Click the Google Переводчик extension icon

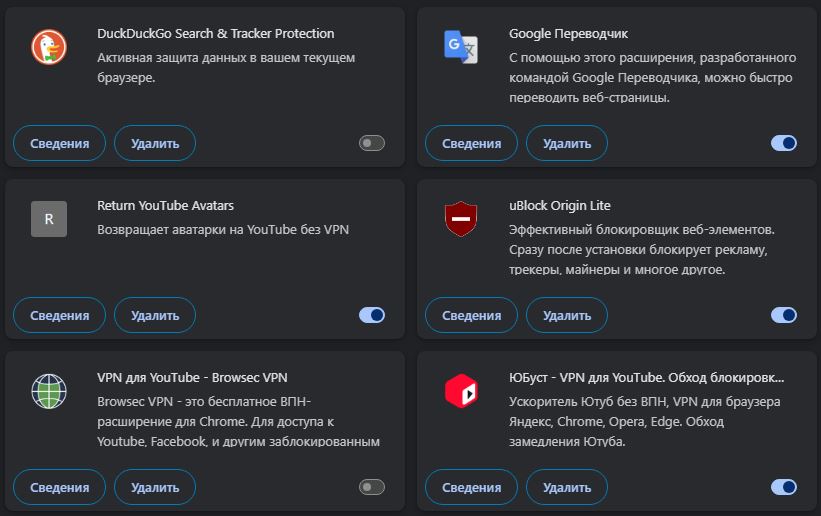coord(460,46)
